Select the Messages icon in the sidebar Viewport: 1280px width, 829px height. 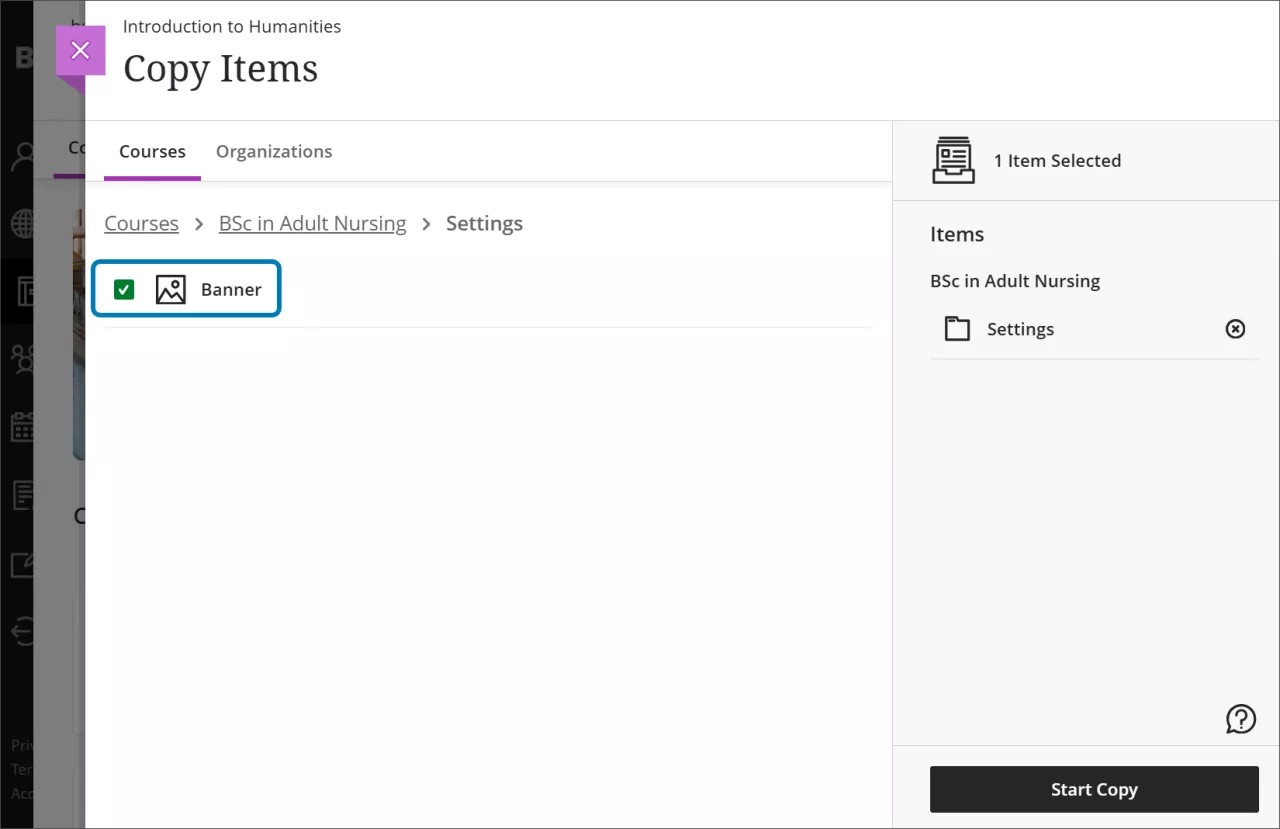tap(22, 495)
